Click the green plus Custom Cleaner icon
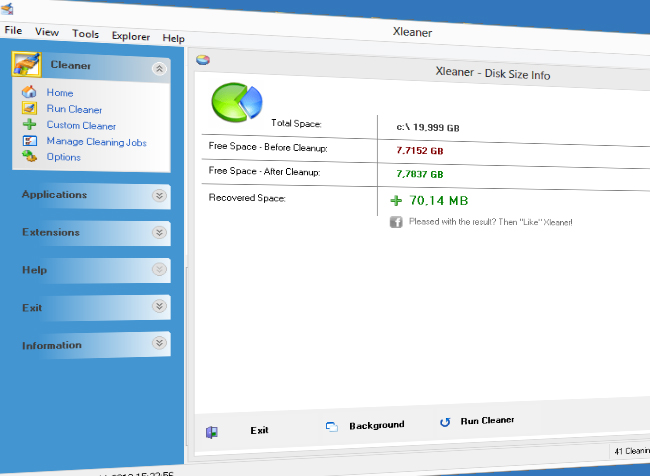 click(x=28, y=125)
